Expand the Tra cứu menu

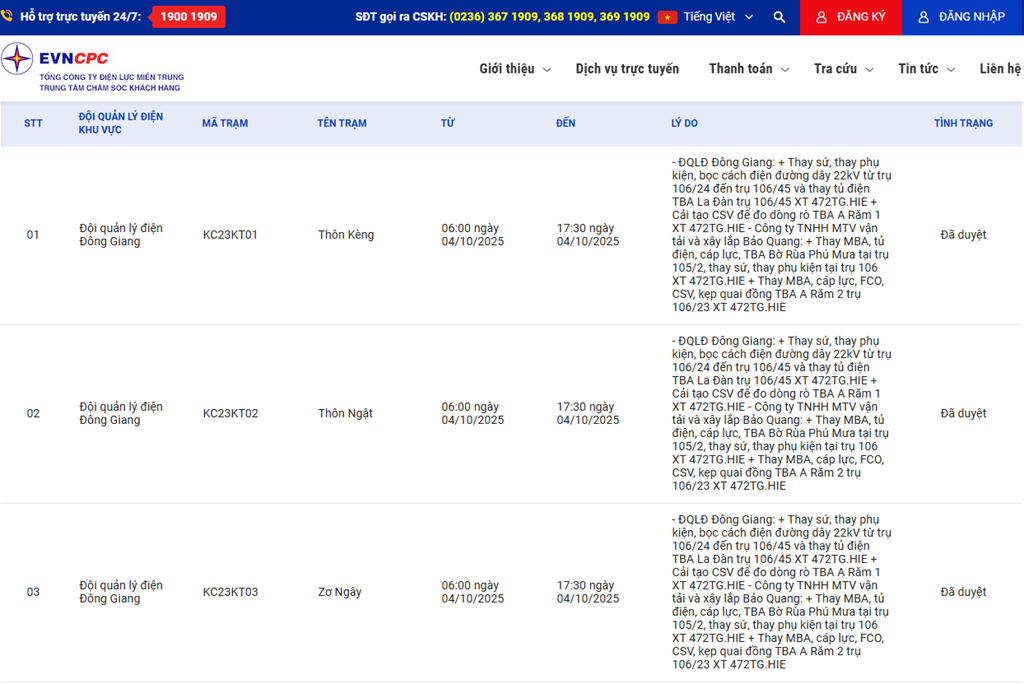tap(843, 69)
